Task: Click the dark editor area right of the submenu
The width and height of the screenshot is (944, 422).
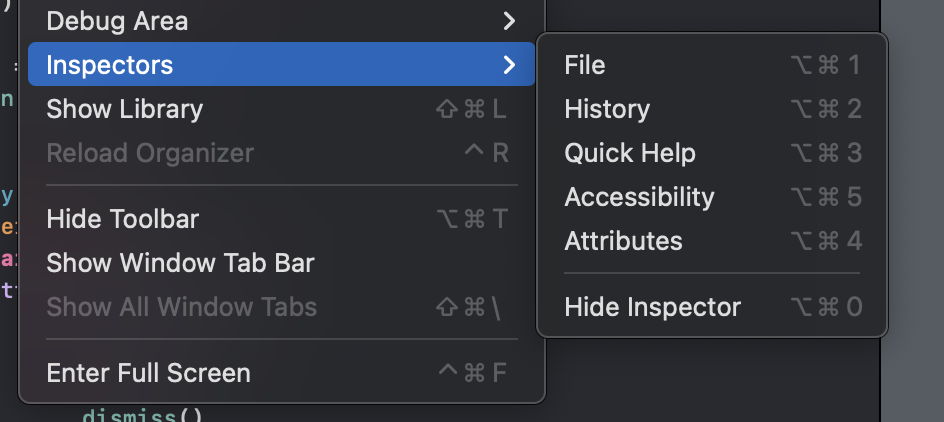Action: [912, 200]
